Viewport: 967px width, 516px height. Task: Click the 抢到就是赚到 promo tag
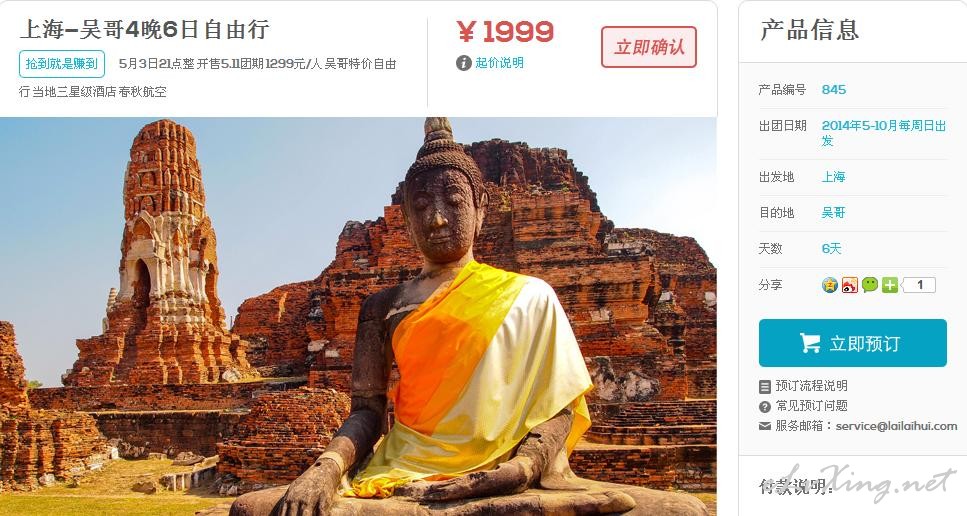(62, 64)
